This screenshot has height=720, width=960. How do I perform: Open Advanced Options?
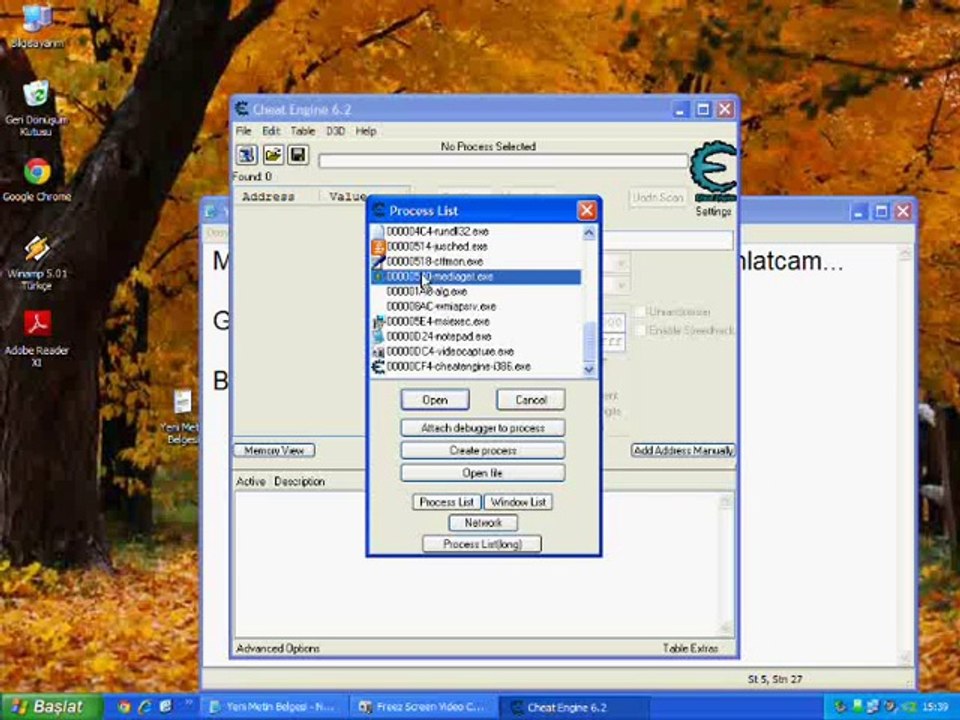(277, 648)
